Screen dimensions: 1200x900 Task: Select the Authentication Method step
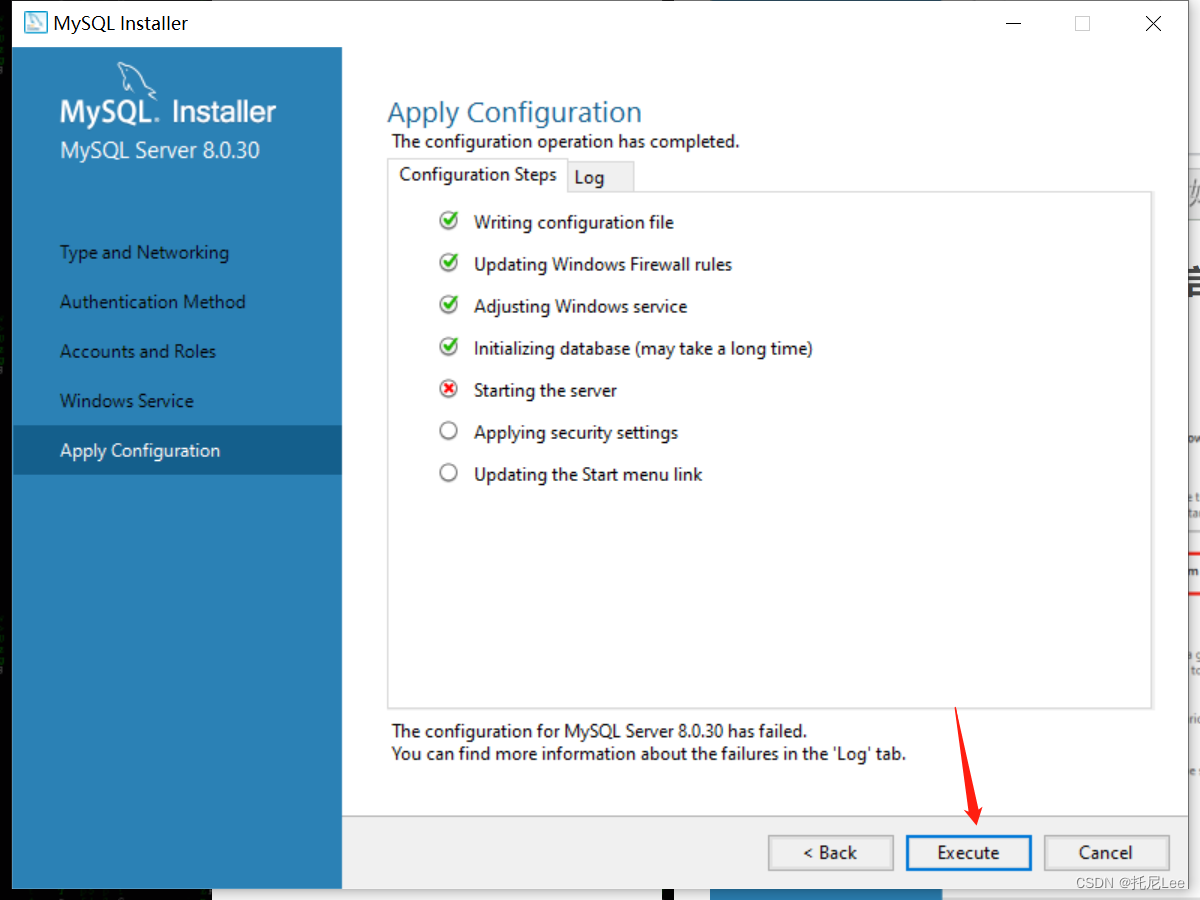coord(152,301)
